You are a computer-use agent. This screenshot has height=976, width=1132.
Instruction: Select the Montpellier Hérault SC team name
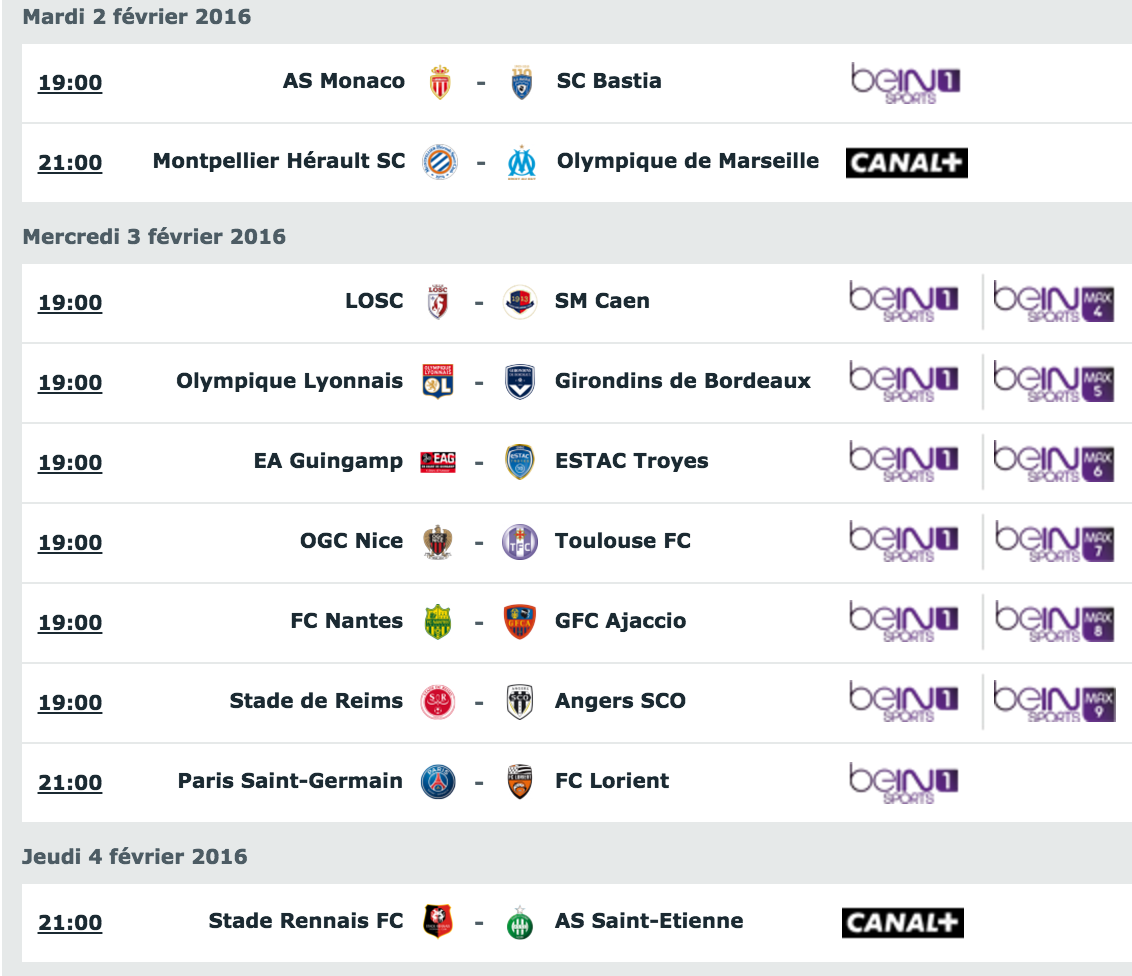279,160
